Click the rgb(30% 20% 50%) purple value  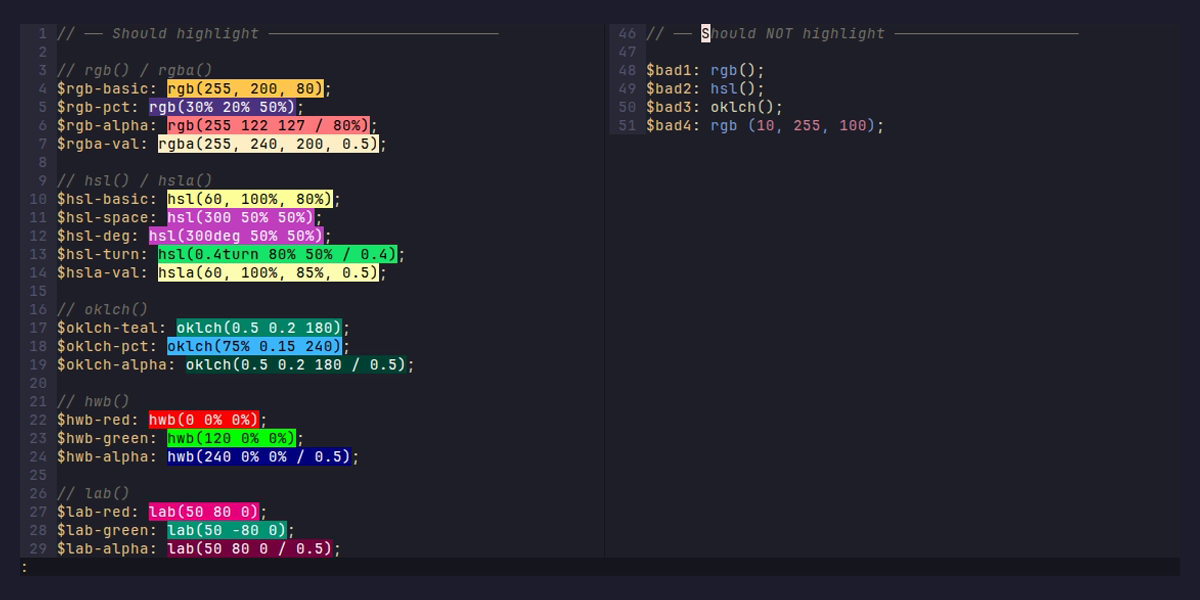(x=222, y=107)
